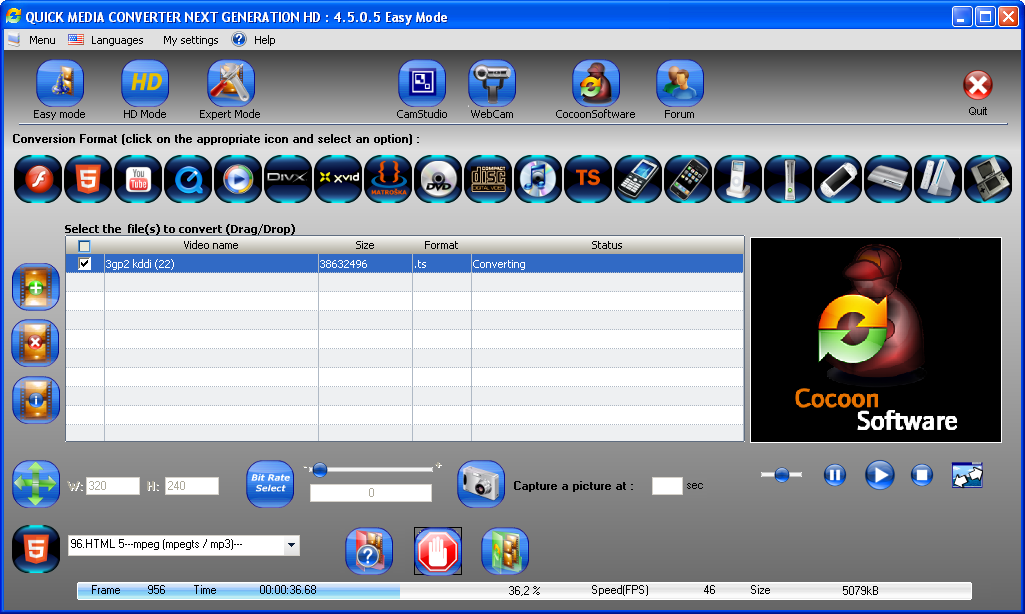
Task: Switch to Easy mode
Action: 59,83
